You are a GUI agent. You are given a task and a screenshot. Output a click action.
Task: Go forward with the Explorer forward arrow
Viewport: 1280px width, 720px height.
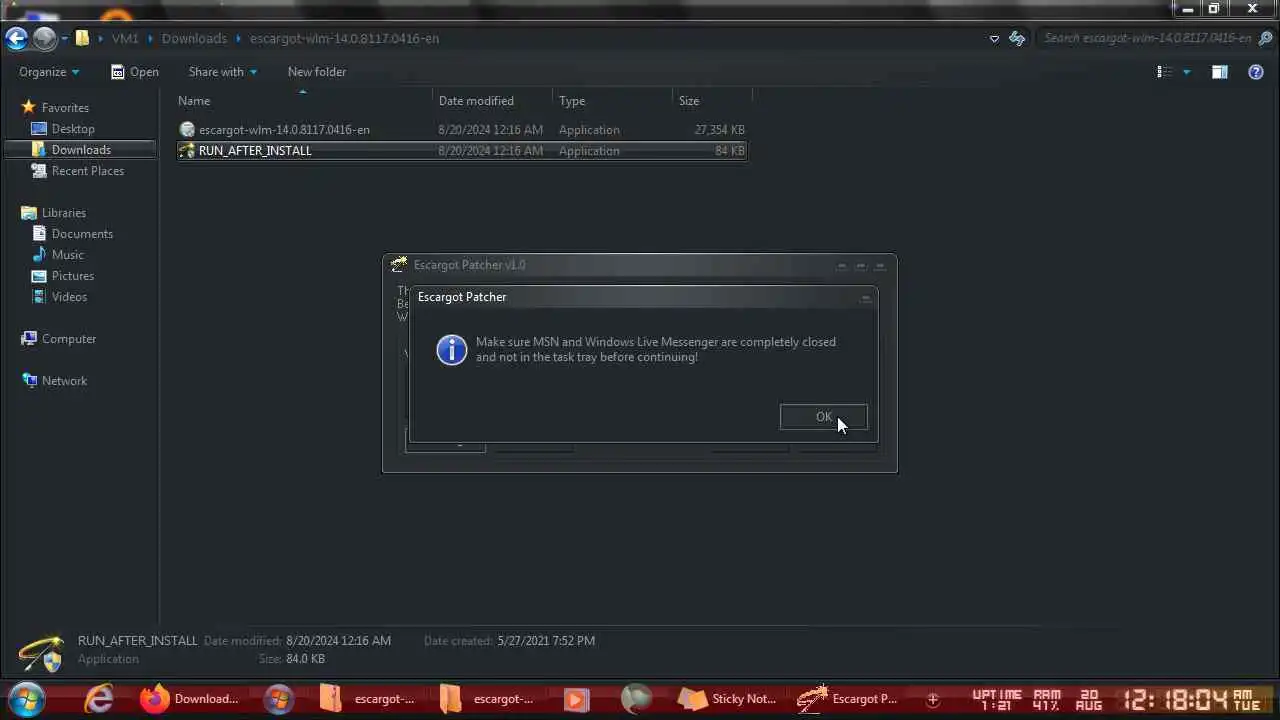tap(45, 38)
